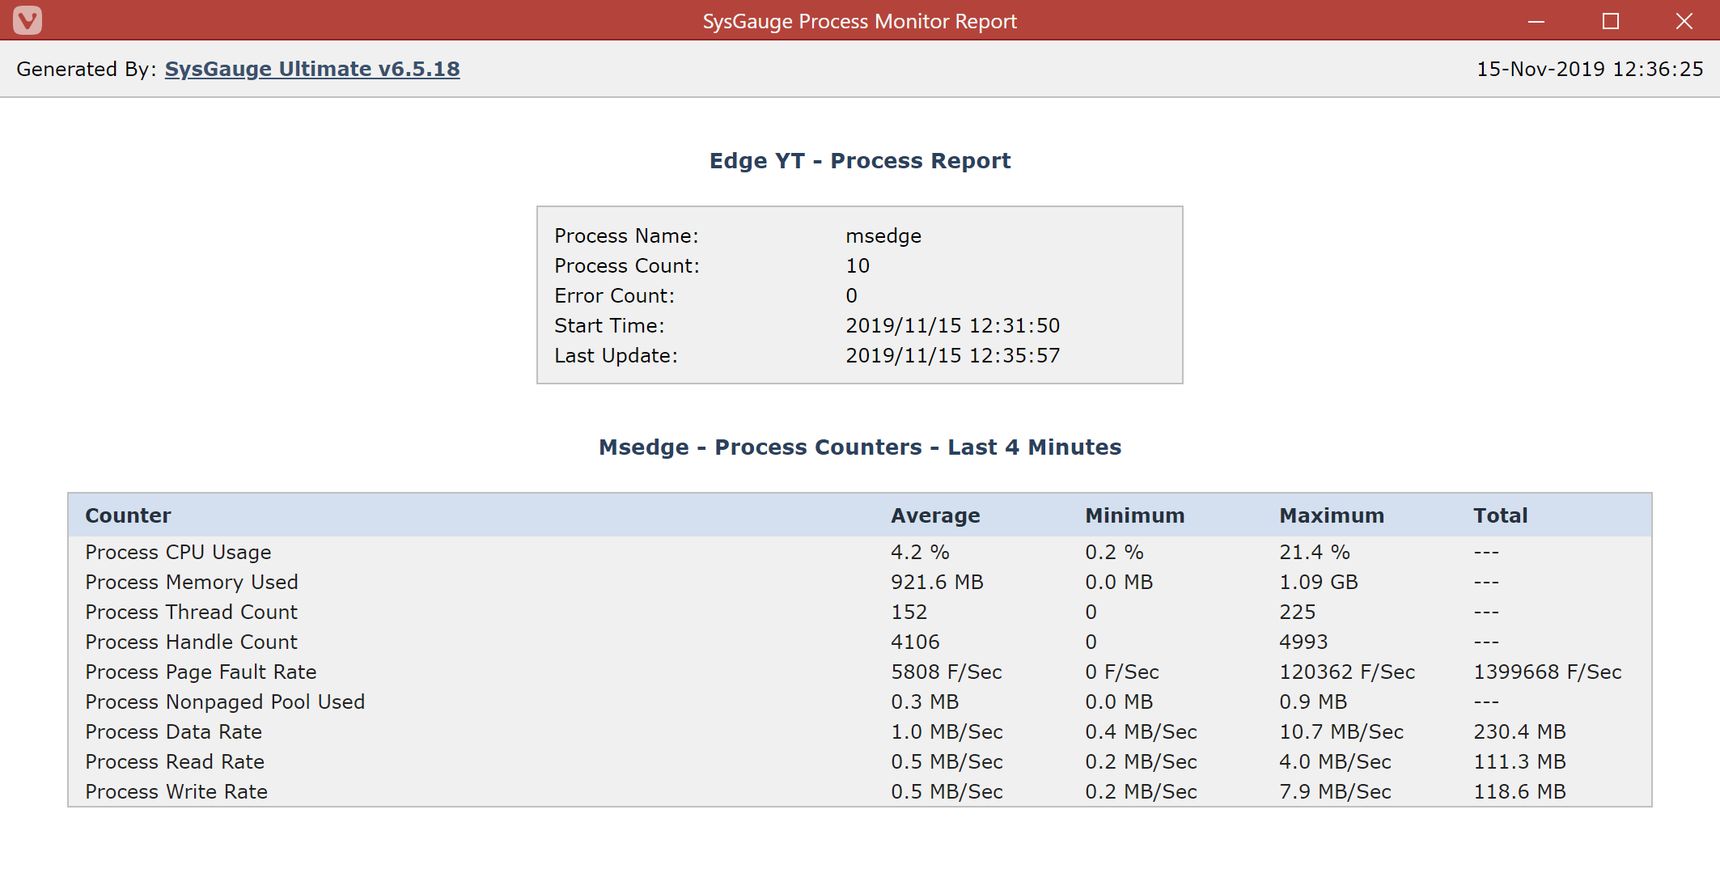1720x869 pixels.
Task: Click the Vivaldi icon in title bar
Action: [27, 20]
